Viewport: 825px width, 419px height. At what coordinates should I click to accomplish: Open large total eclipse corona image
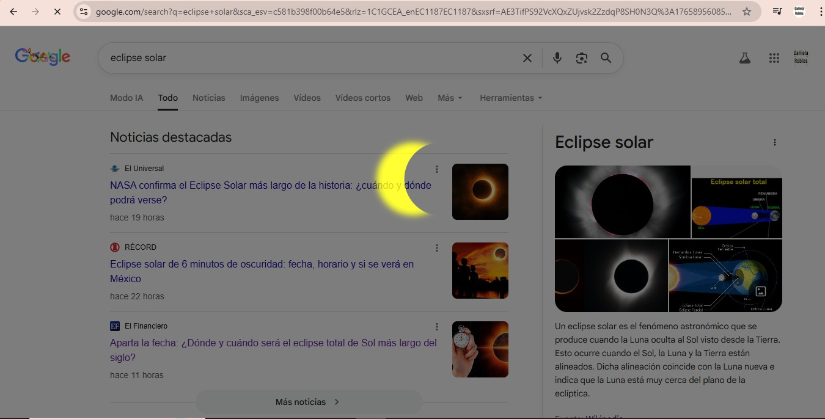click(622, 202)
